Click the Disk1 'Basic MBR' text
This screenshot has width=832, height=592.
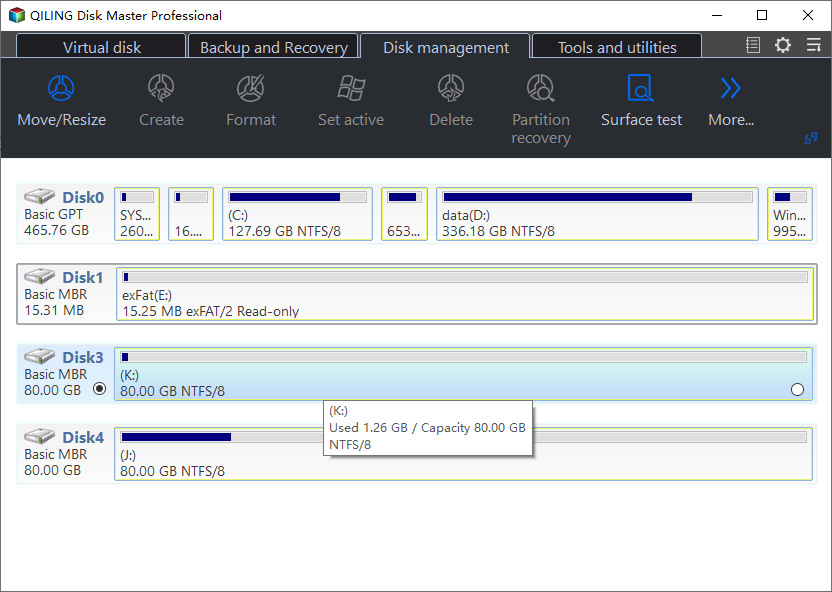(x=56, y=294)
